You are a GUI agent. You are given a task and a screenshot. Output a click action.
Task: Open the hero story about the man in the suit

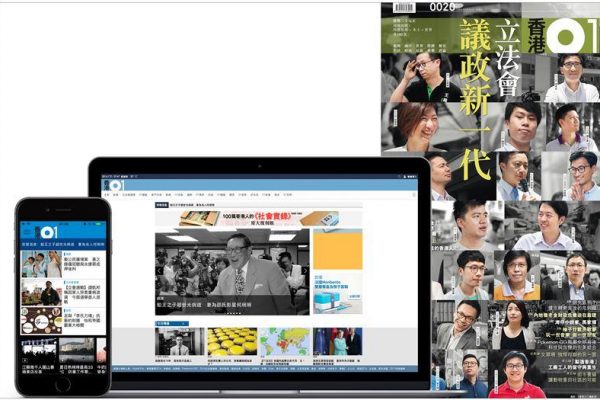click(232, 272)
